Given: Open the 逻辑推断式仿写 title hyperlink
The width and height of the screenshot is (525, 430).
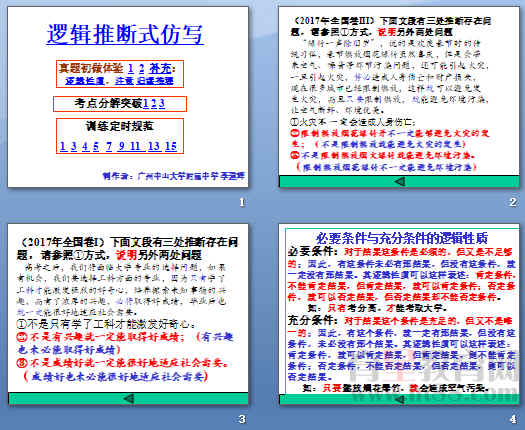Looking at the screenshot, I should click(x=125, y=34).
